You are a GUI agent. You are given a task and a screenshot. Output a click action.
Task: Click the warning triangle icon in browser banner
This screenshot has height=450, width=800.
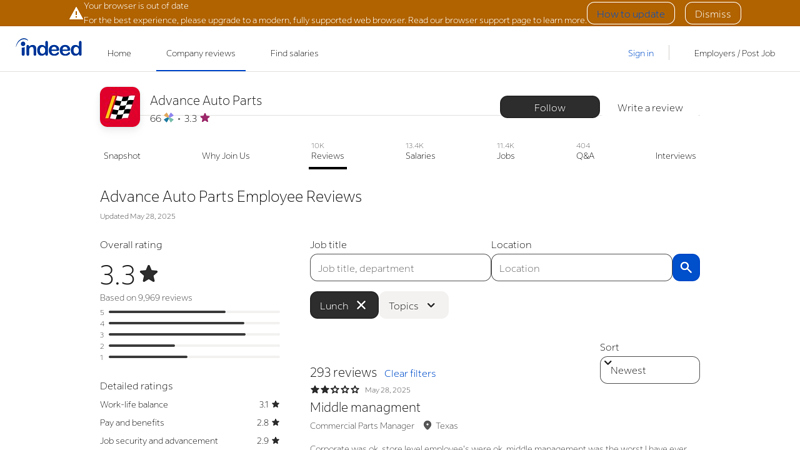click(x=76, y=13)
